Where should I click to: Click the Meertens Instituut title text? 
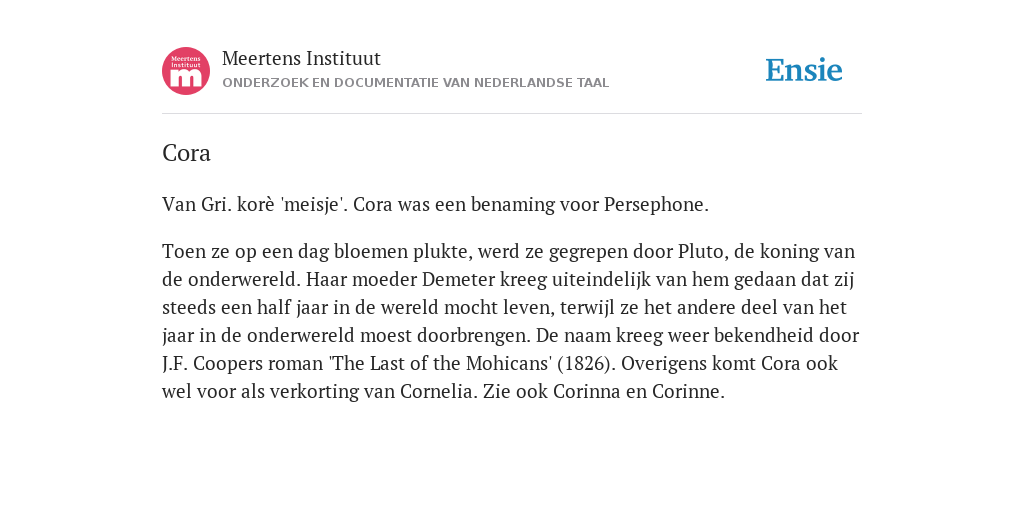pyautogui.click(x=301, y=58)
